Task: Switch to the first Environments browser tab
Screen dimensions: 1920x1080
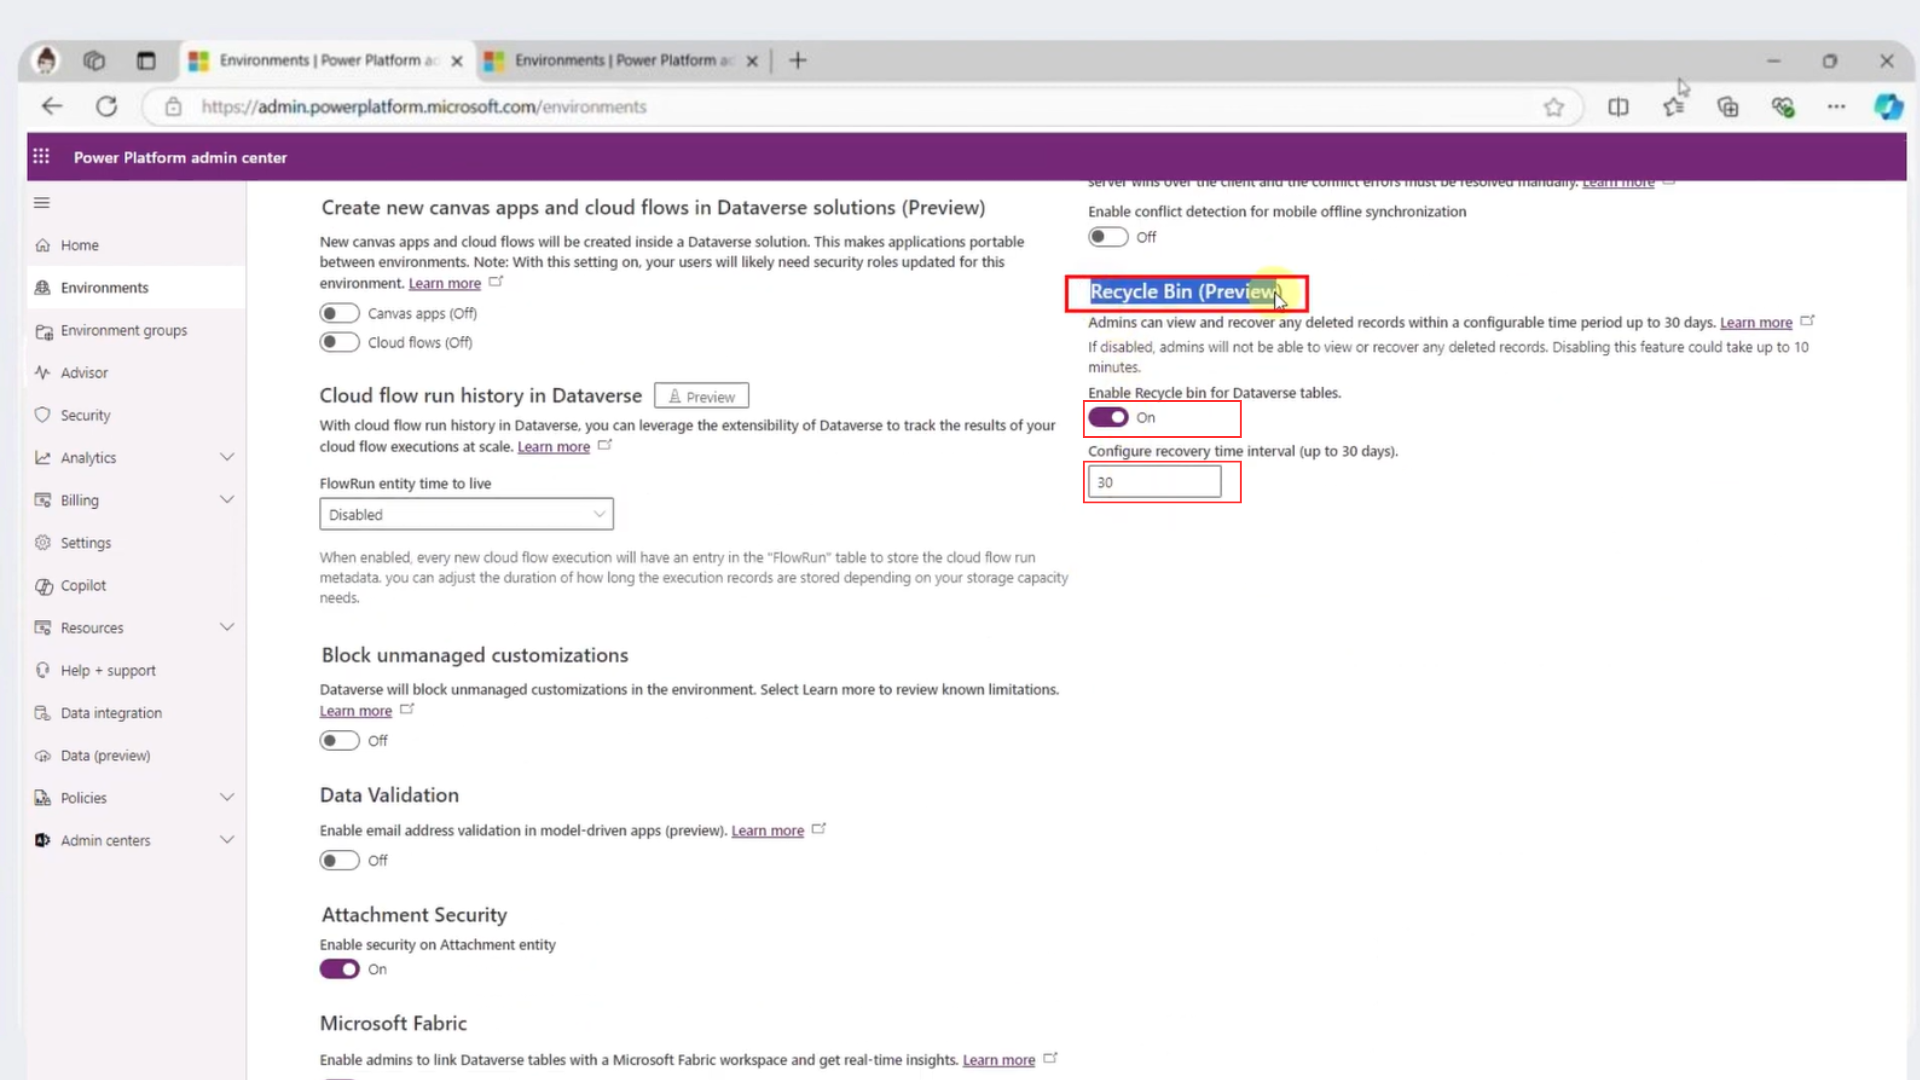Action: (326, 61)
